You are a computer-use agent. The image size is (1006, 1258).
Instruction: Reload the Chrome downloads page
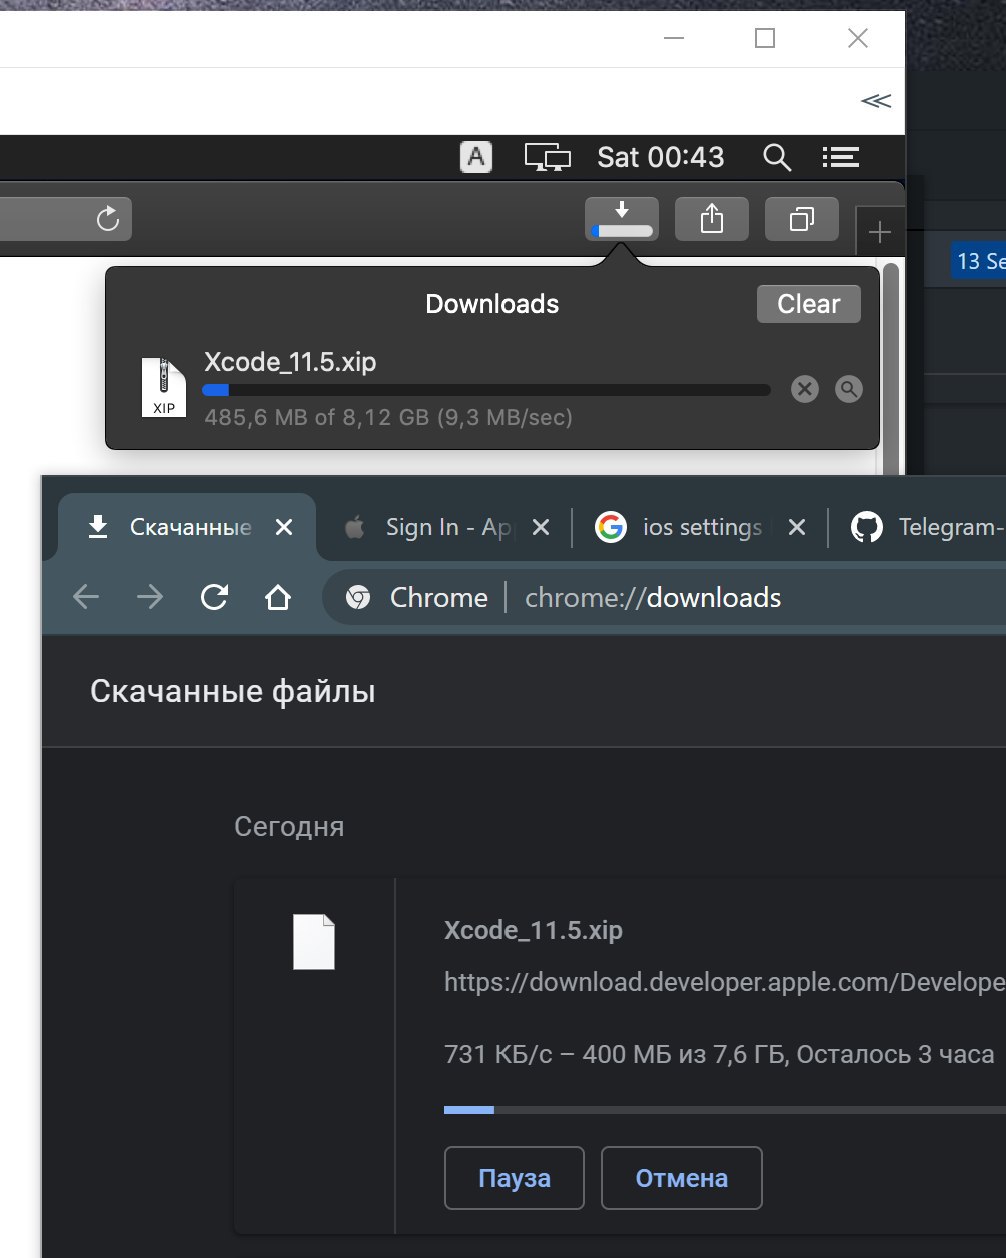click(x=214, y=598)
